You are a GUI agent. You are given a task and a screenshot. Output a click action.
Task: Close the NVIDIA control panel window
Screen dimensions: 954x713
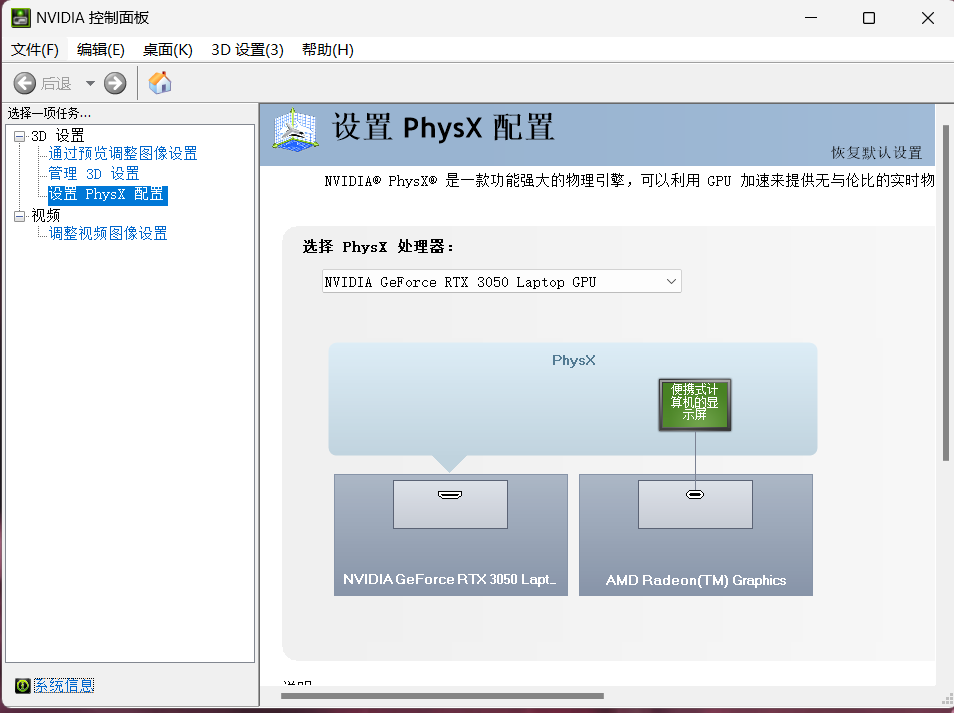click(927, 18)
